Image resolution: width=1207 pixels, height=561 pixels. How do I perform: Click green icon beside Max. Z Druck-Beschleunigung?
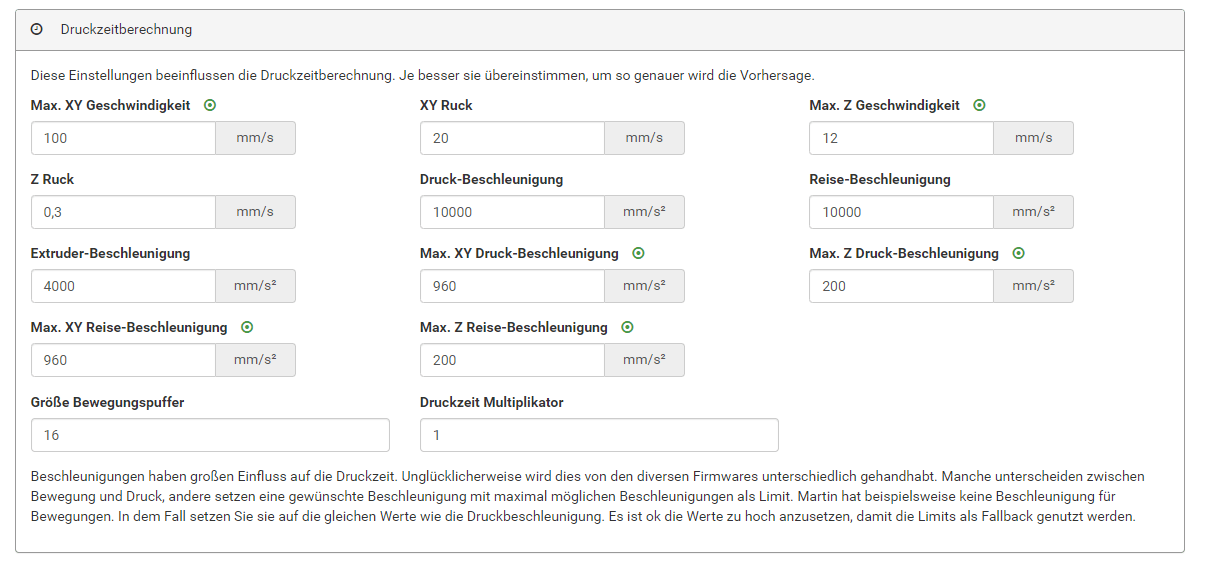1018,253
